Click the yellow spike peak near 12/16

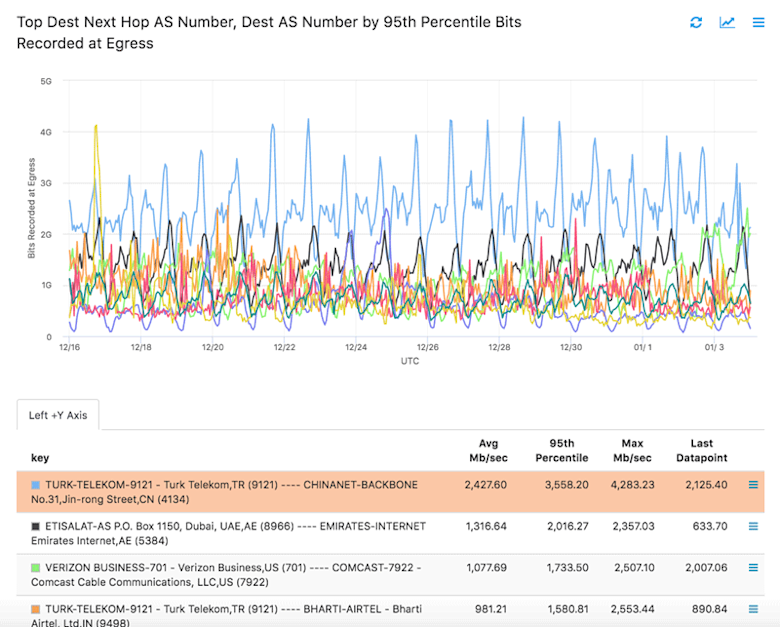click(96, 126)
